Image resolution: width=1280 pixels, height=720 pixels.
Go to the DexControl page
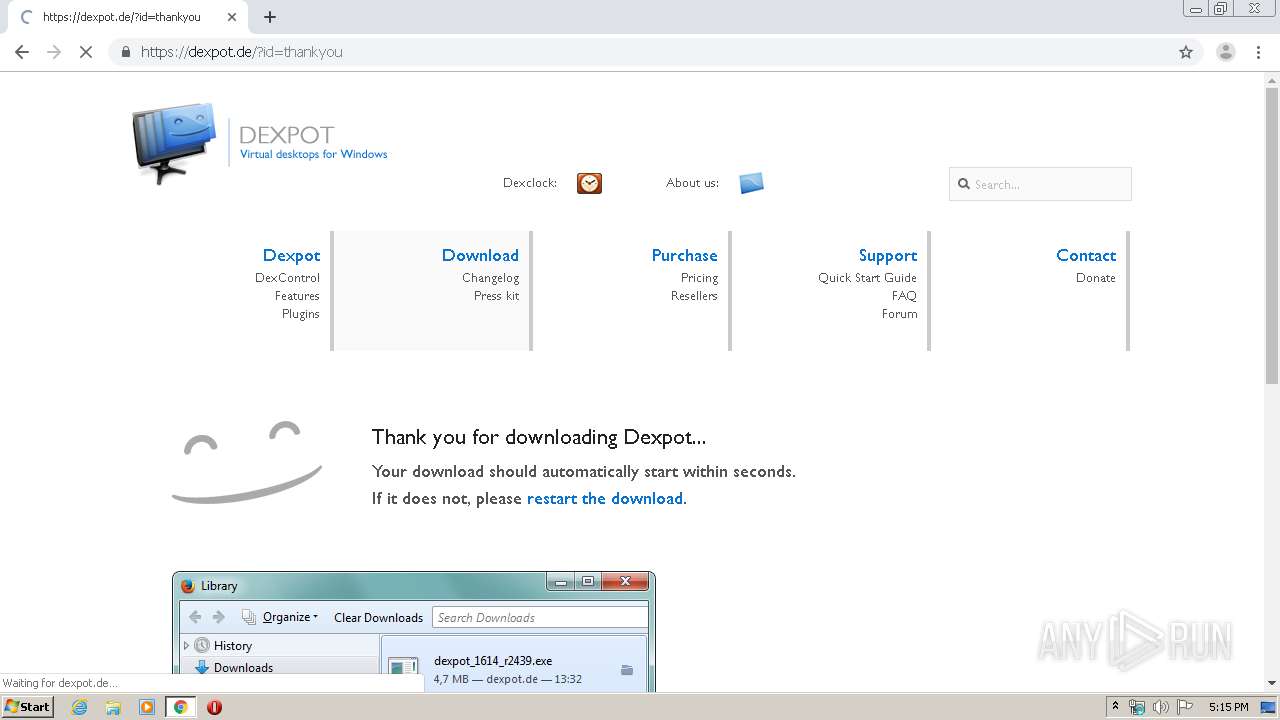287,278
